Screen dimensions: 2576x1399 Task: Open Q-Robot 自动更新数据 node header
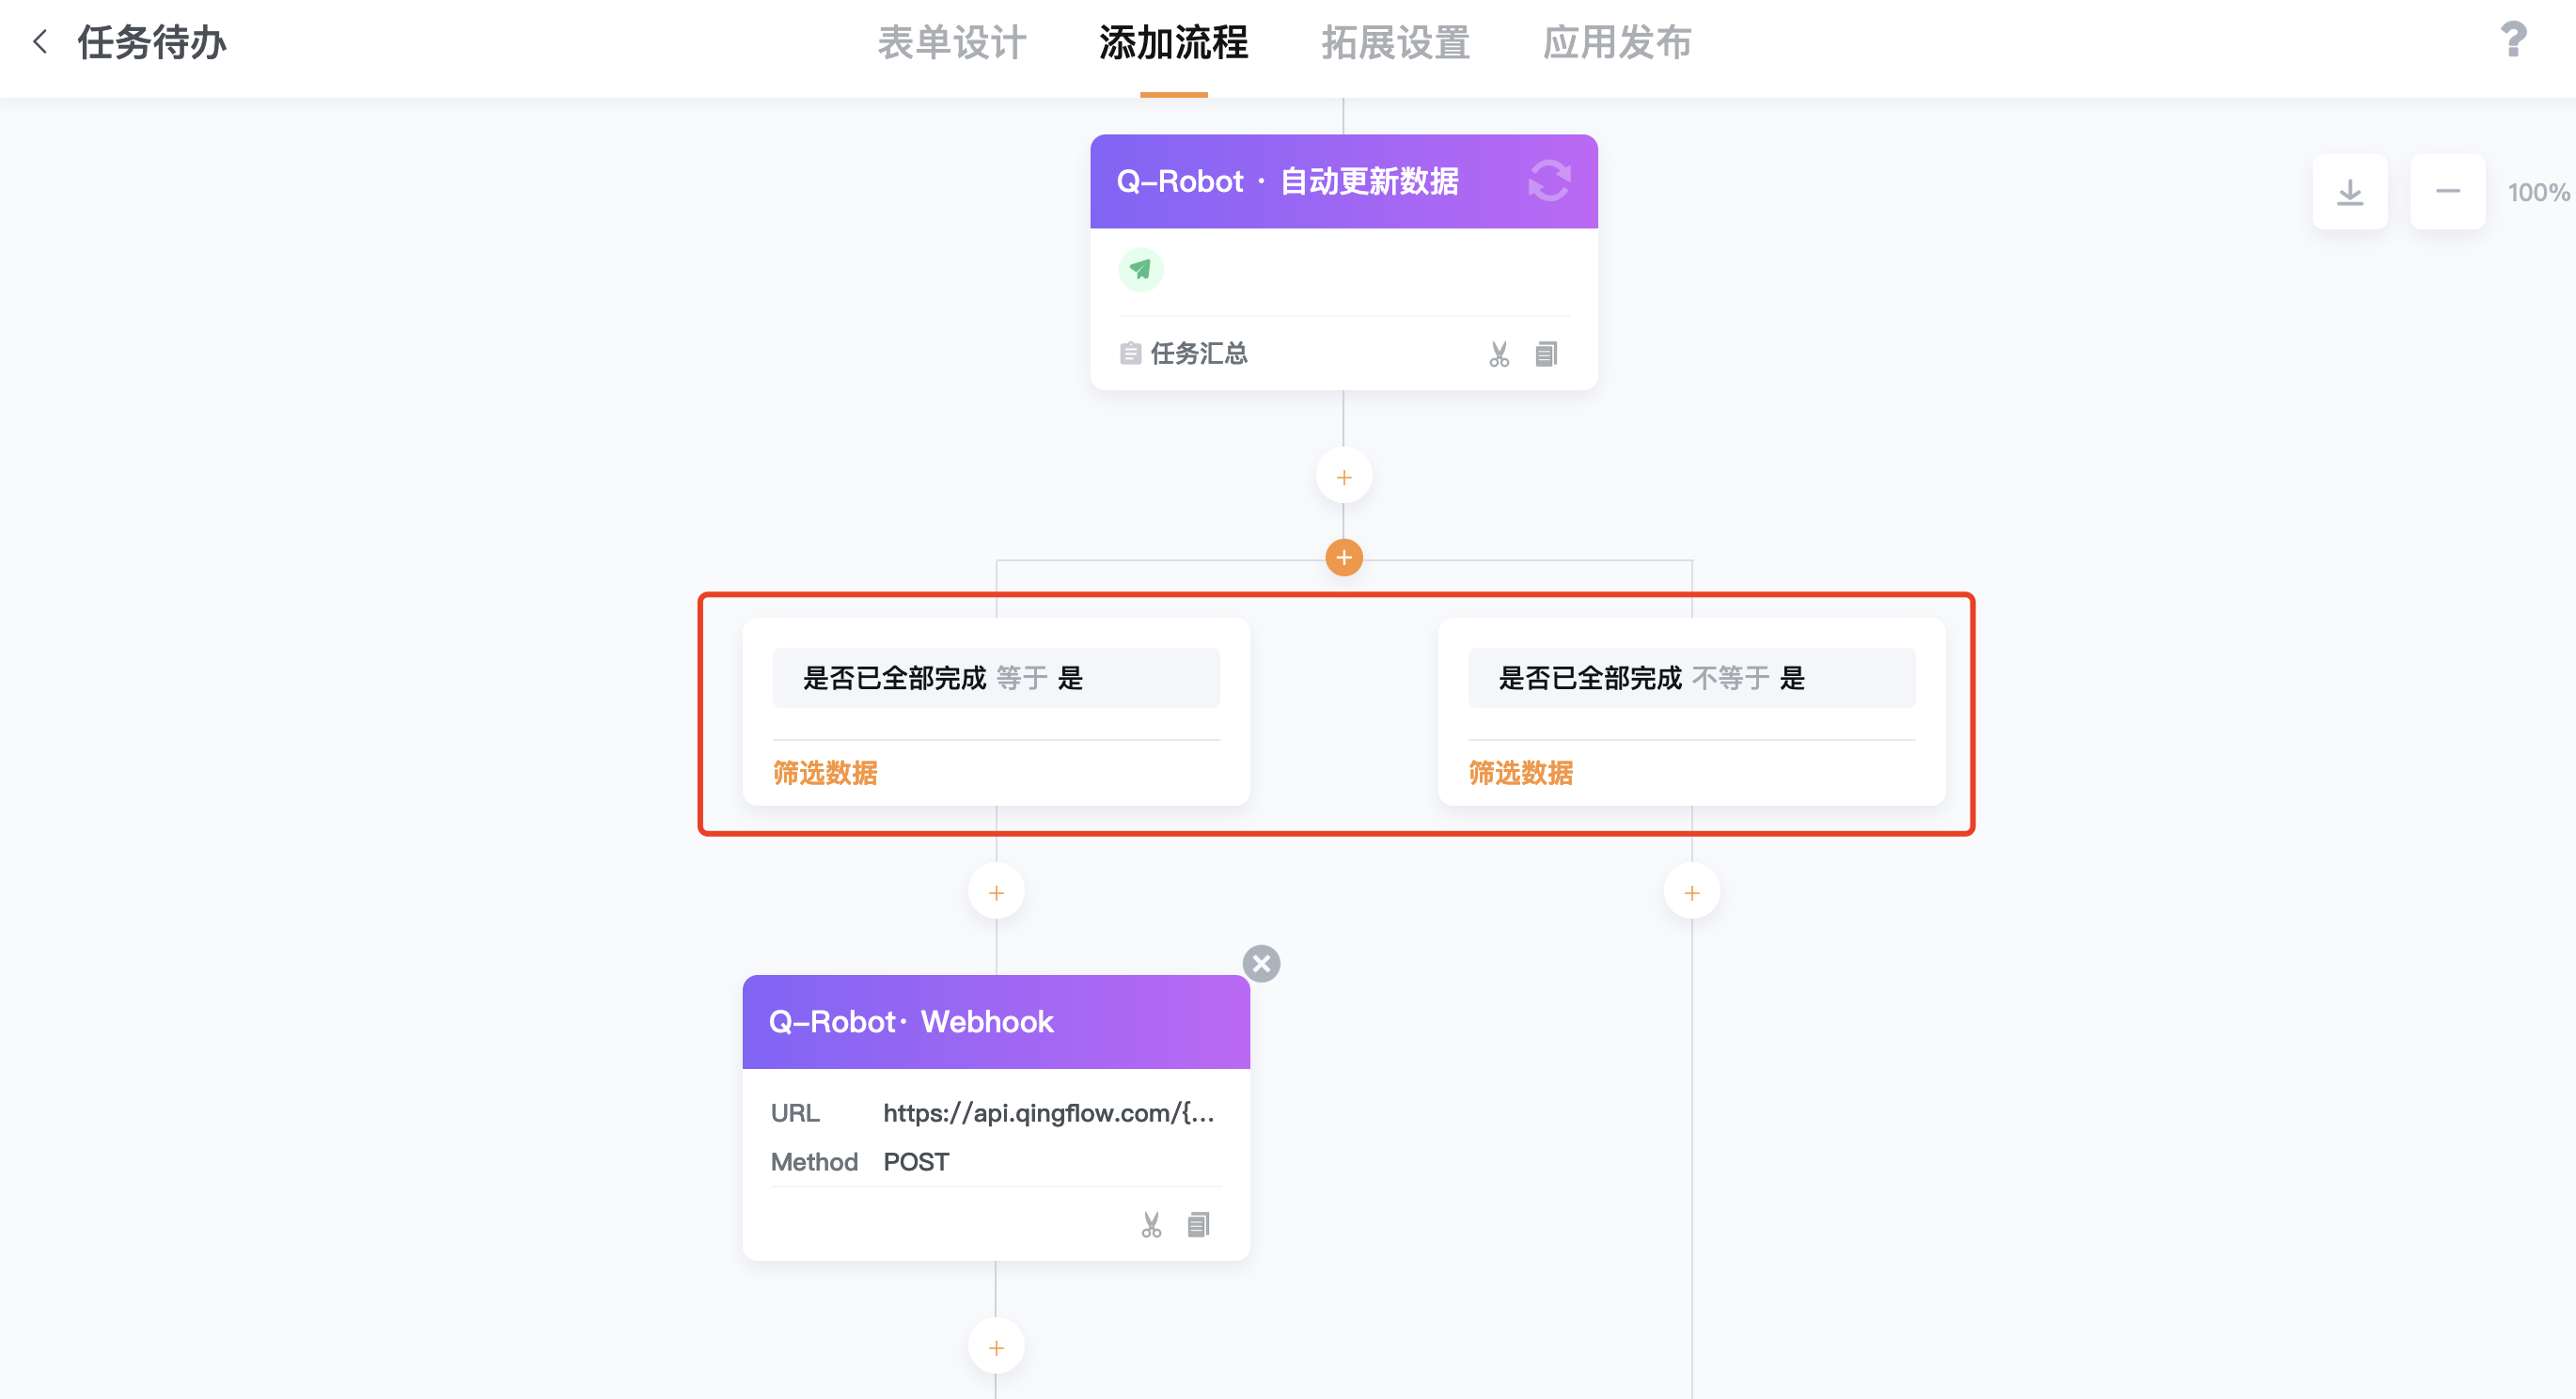coord(1343,181)
